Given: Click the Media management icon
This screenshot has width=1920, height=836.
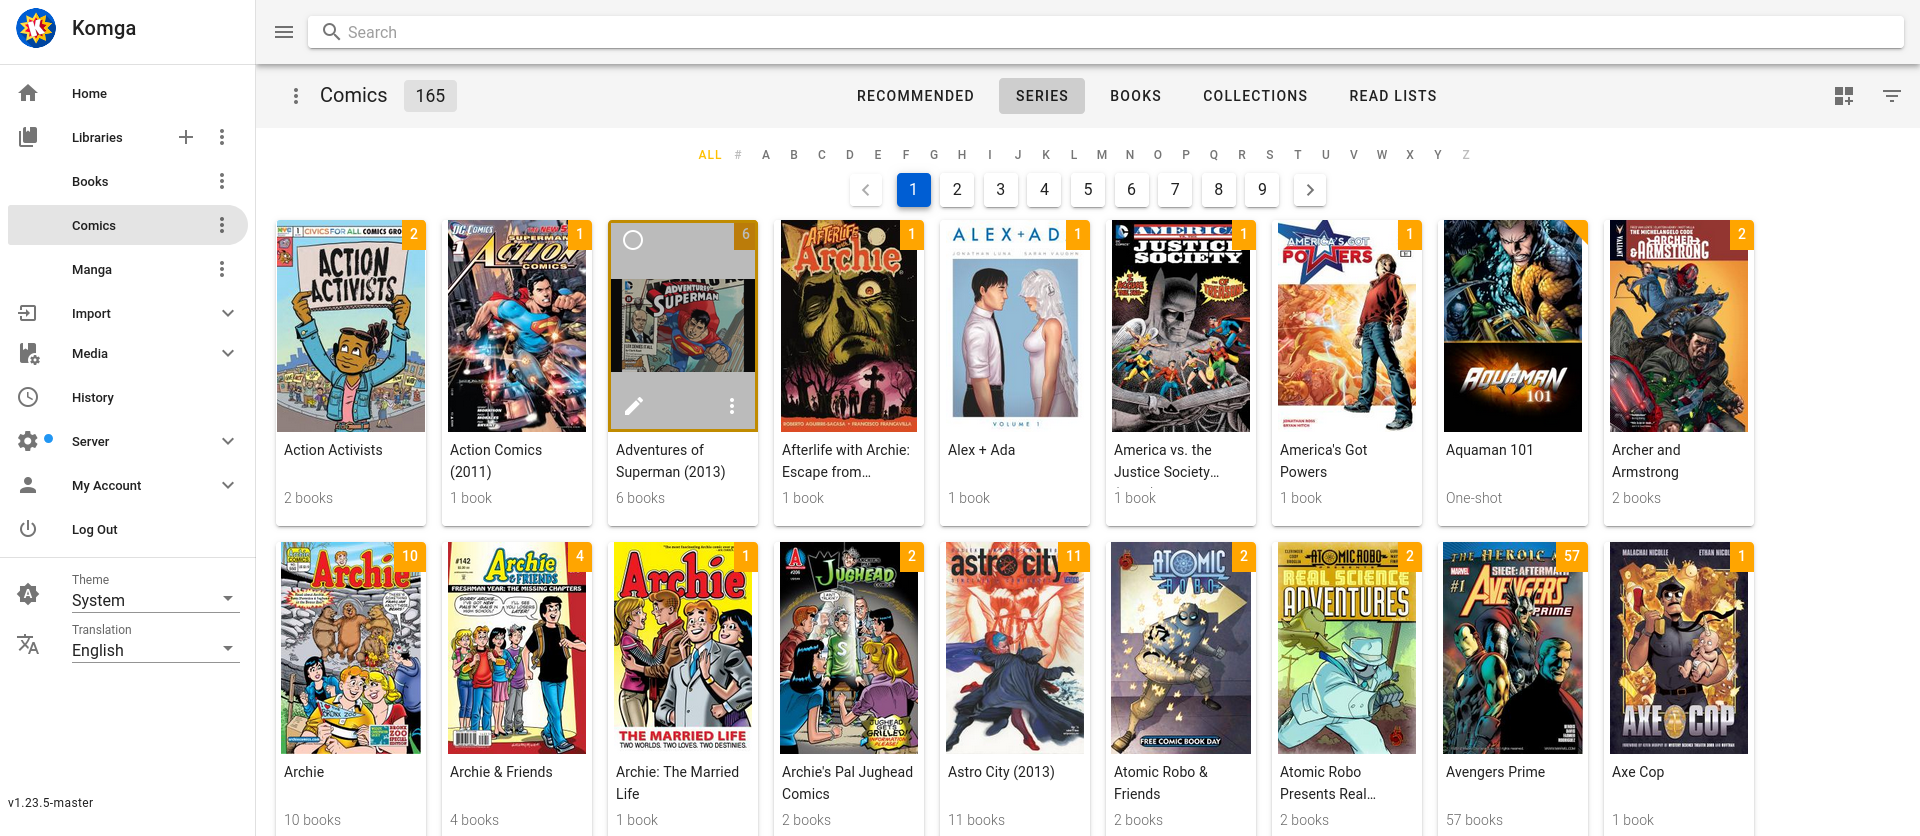Looking at the screenshot, I should pos(28,353).
